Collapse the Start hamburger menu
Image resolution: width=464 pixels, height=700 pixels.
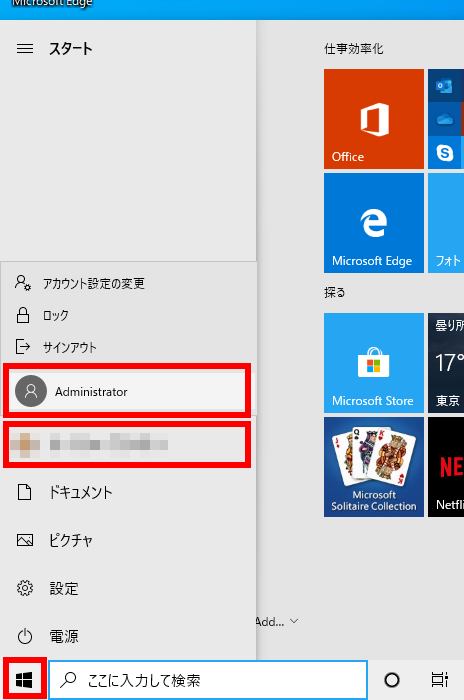(x=25, y=48)
